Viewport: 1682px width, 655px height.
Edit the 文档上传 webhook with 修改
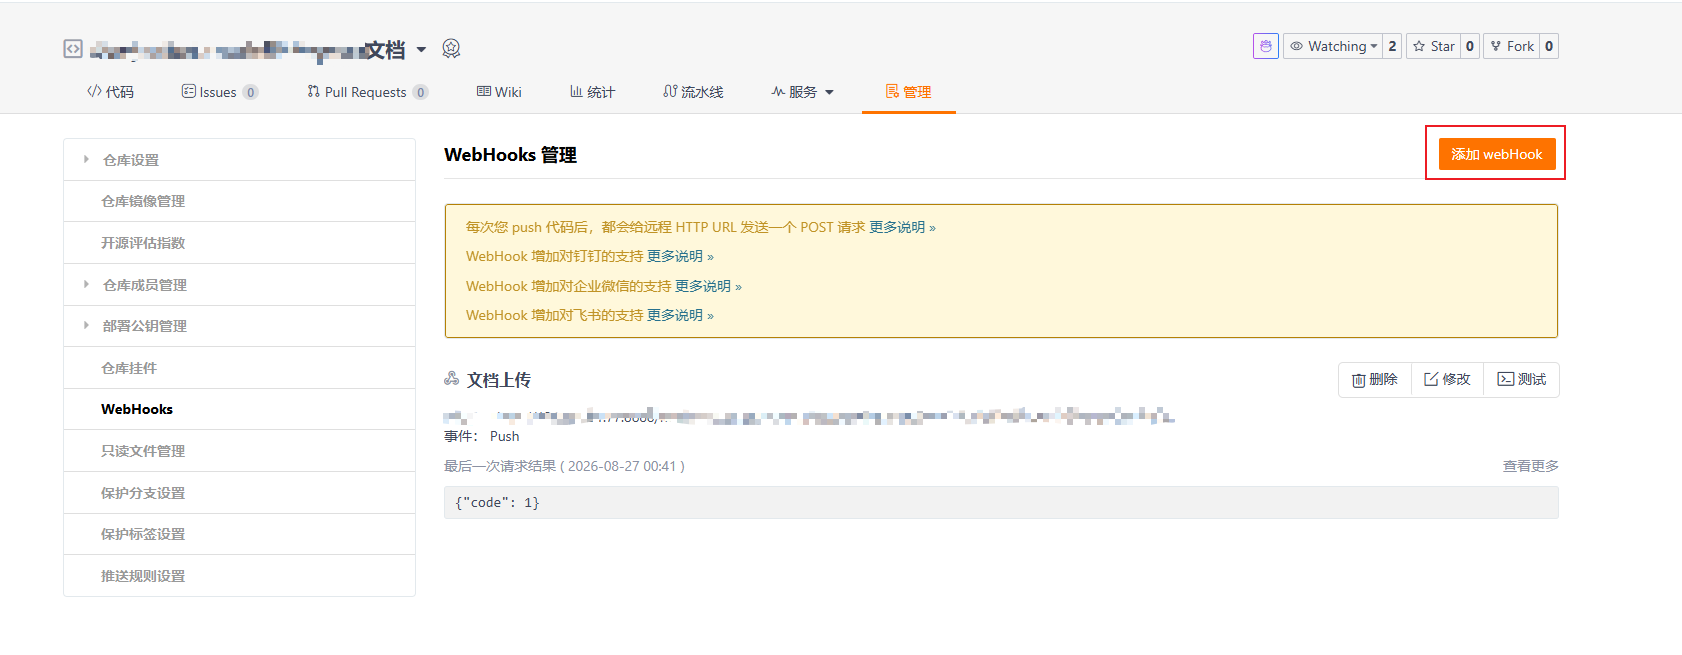[x=1447, y=380]
